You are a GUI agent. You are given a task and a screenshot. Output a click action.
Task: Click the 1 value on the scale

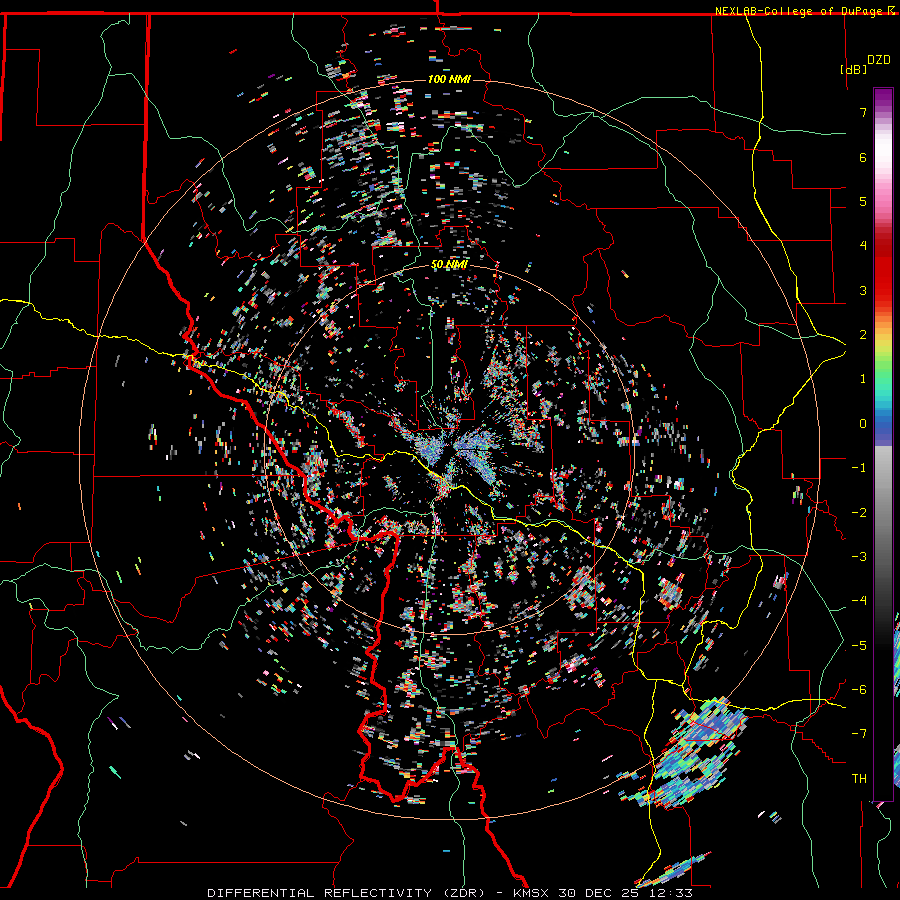[863, 379]
